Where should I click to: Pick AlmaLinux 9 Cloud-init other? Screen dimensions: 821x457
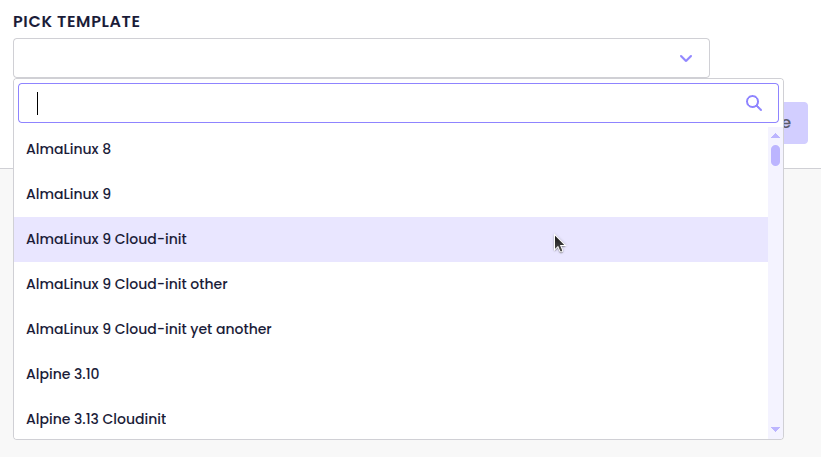[x=391, y=284]
